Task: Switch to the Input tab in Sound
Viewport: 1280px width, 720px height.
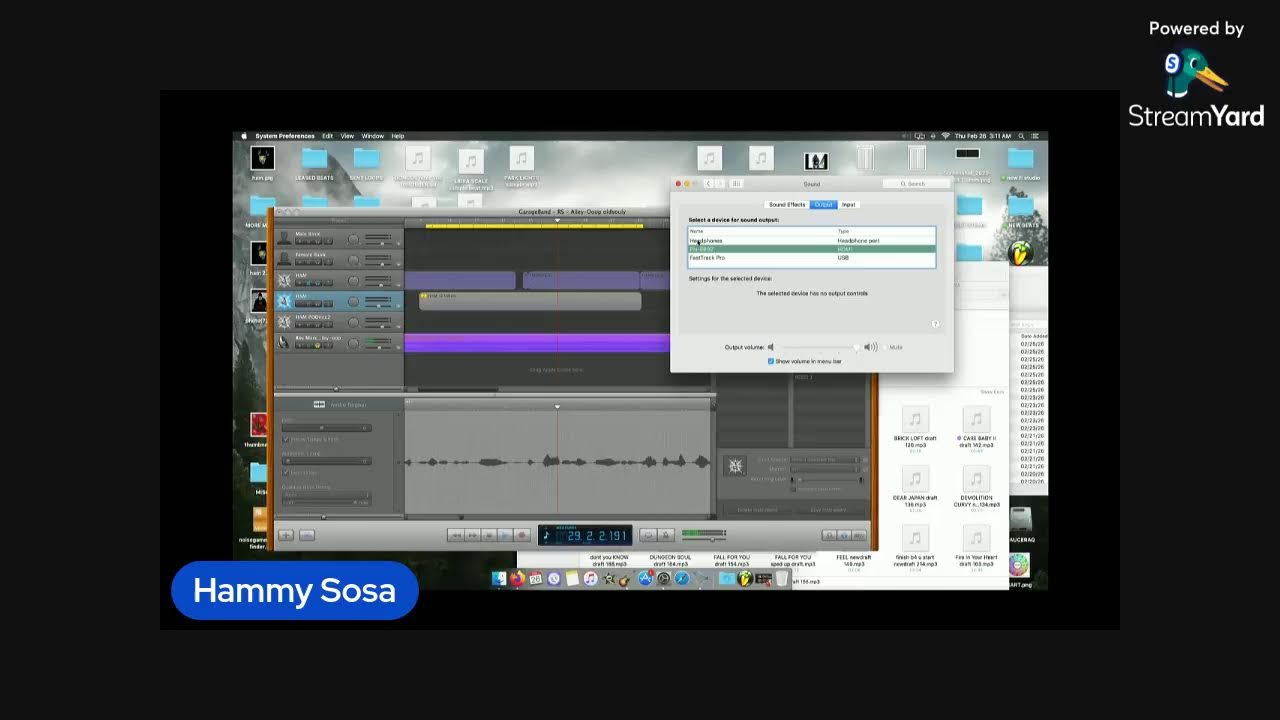Action: 848,204
